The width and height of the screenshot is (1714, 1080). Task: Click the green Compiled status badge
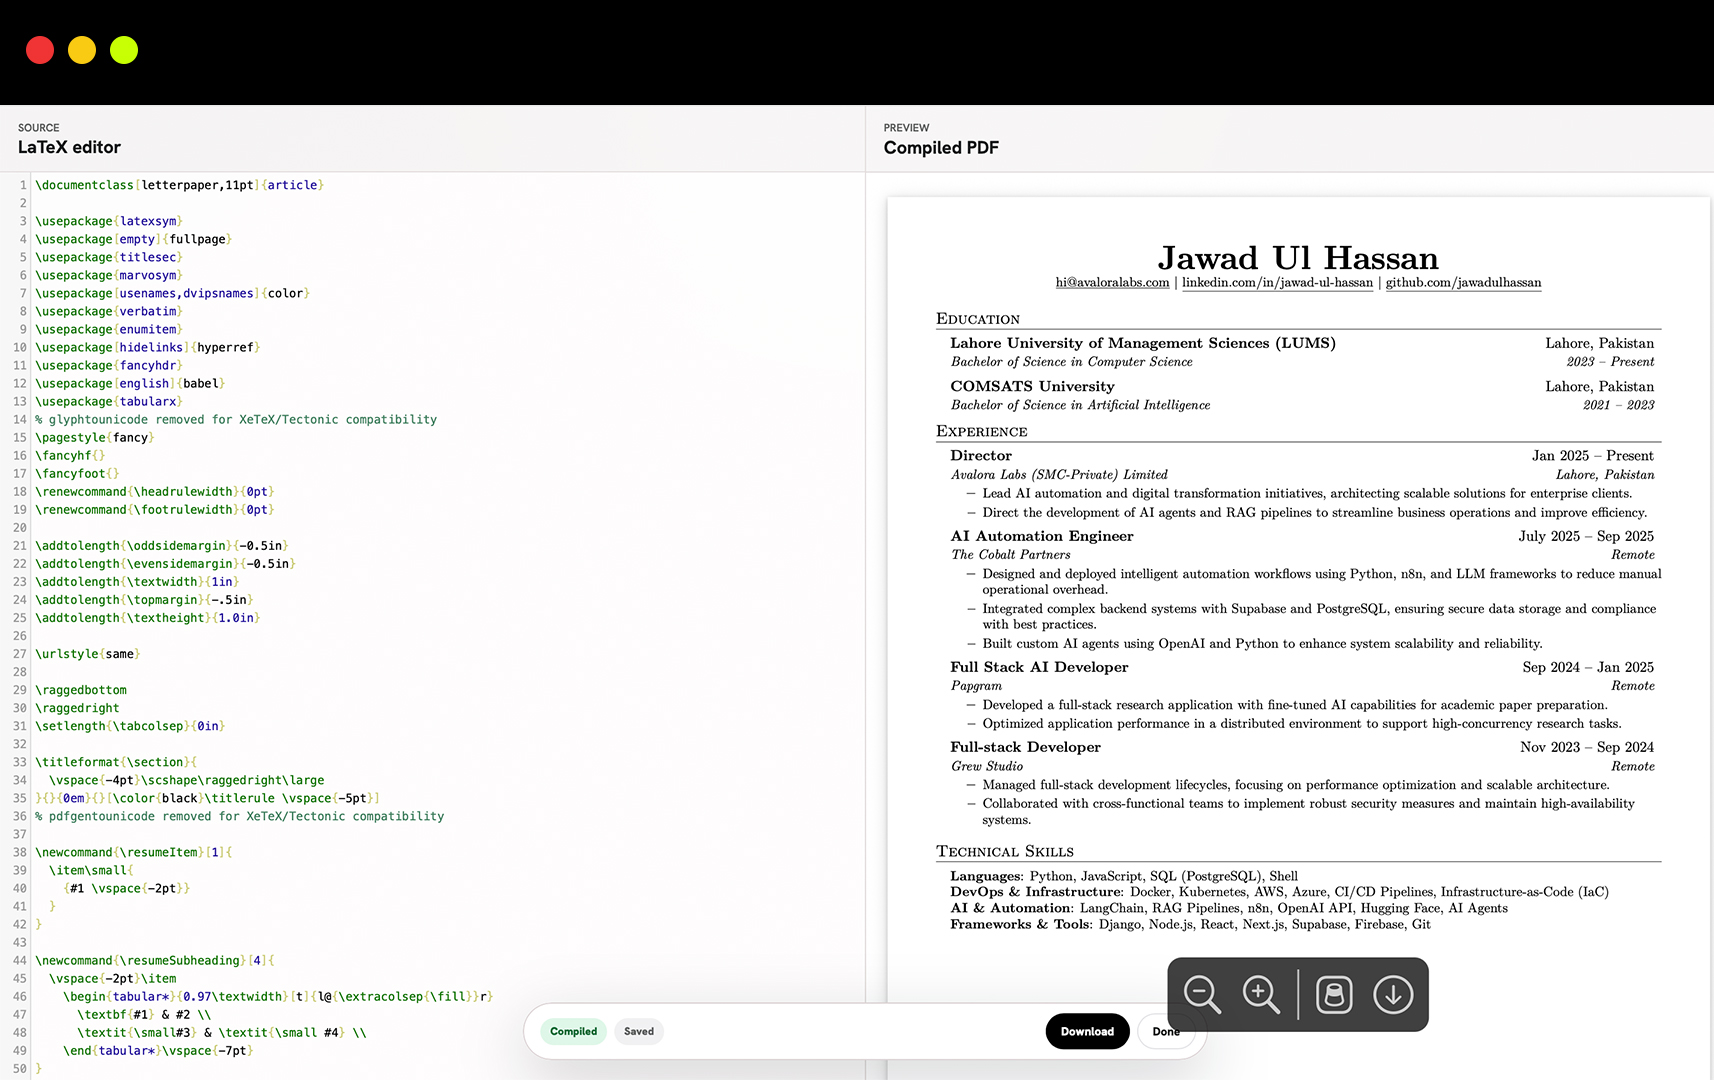click(x=573, y=1031)
